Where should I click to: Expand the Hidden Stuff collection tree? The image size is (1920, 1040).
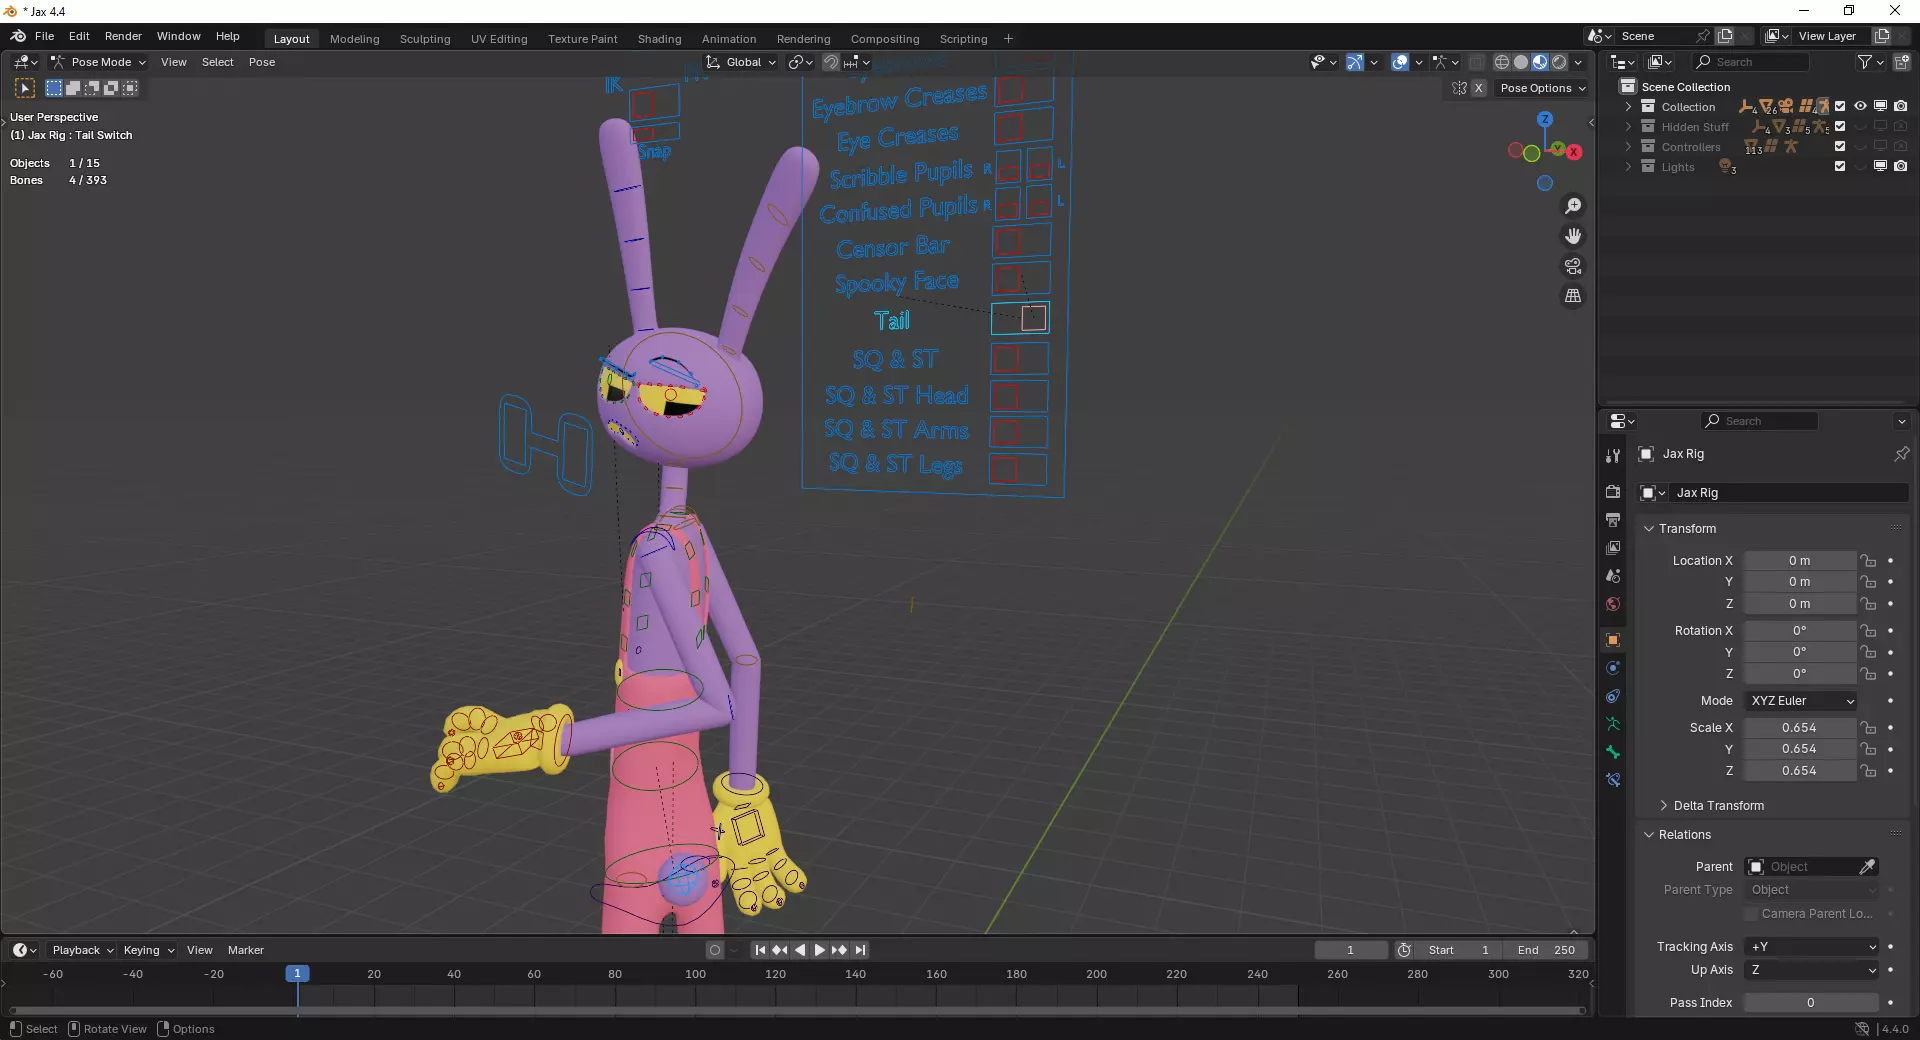click(x=1628, y=127)
